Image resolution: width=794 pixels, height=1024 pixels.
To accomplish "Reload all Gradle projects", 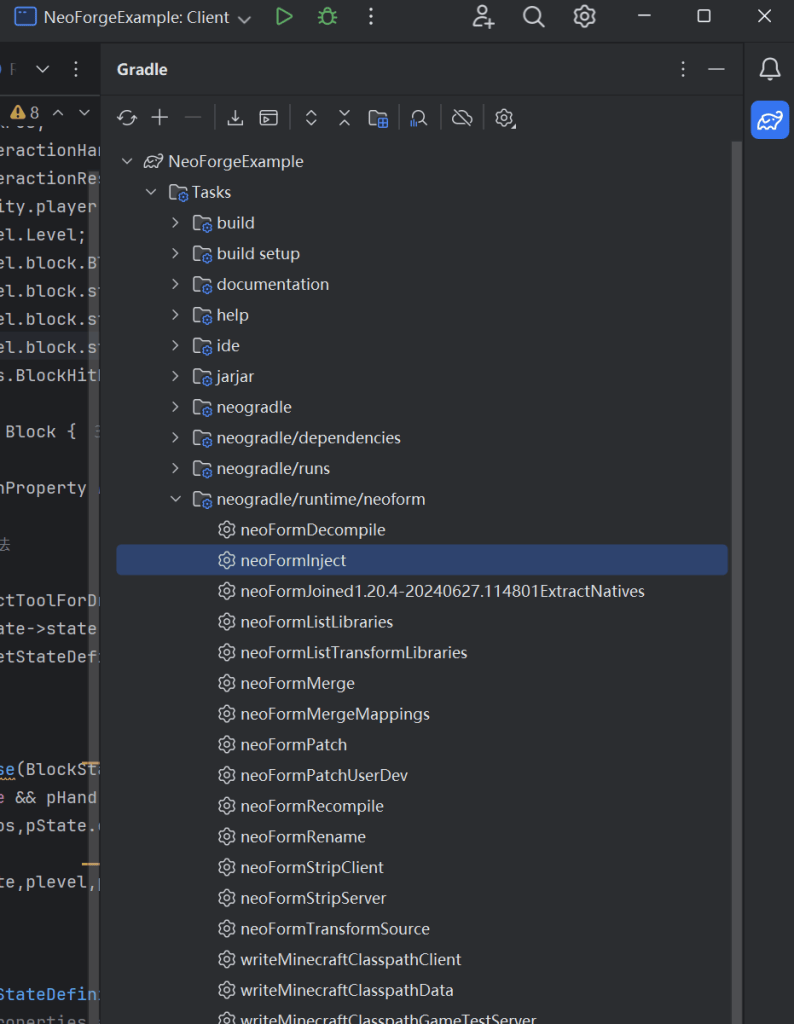I will tap(127, 118).
